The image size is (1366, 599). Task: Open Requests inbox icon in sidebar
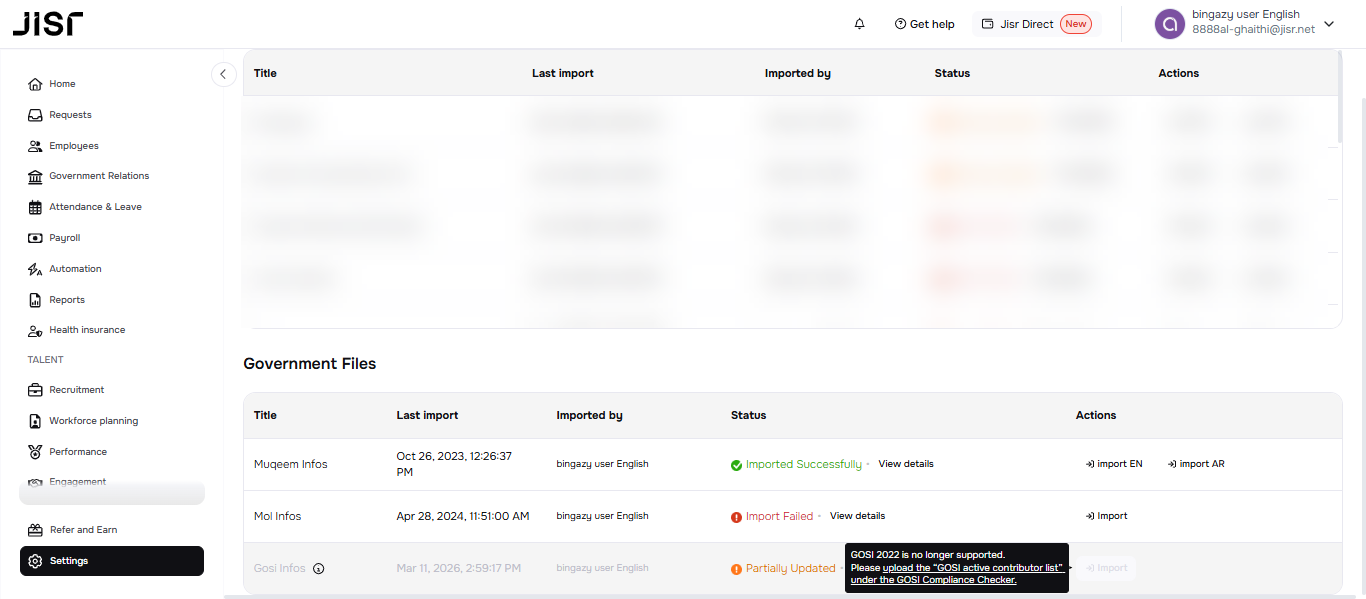pyautogui.click(x=35, y=115)
